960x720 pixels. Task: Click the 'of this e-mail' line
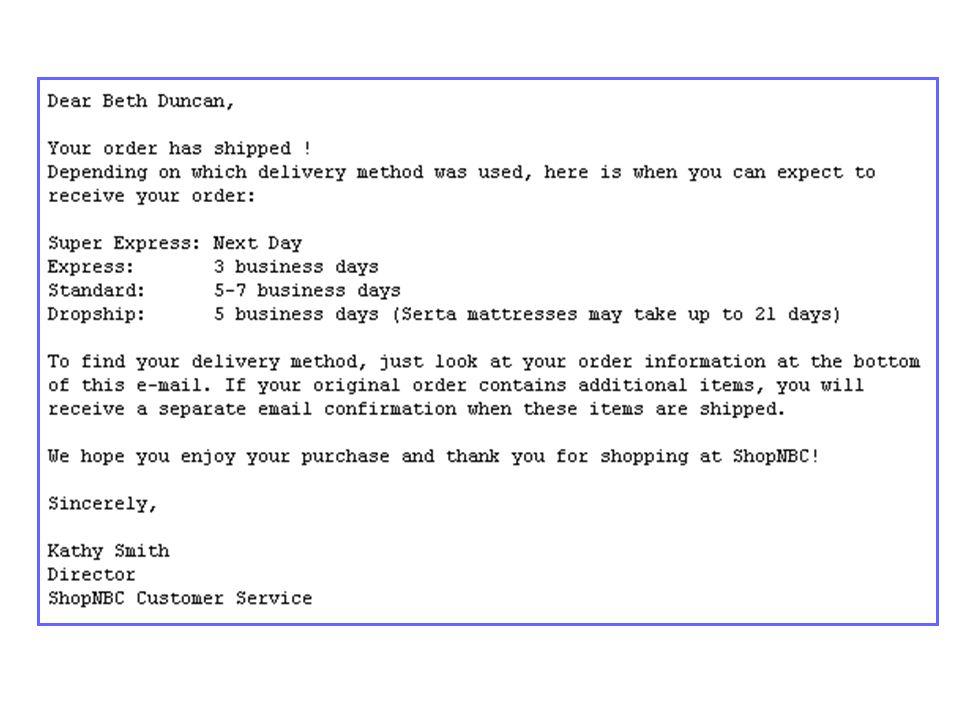coord(456,385)
